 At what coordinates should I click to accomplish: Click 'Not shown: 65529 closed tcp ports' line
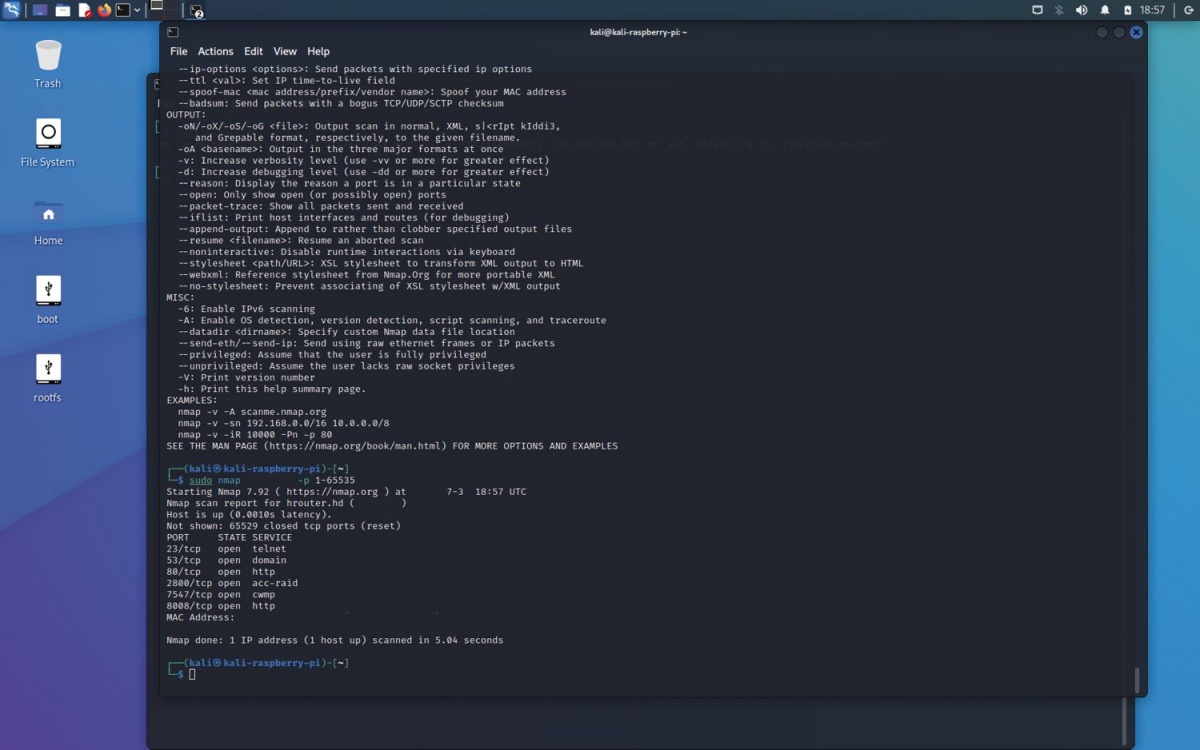(x=283, y=526)
